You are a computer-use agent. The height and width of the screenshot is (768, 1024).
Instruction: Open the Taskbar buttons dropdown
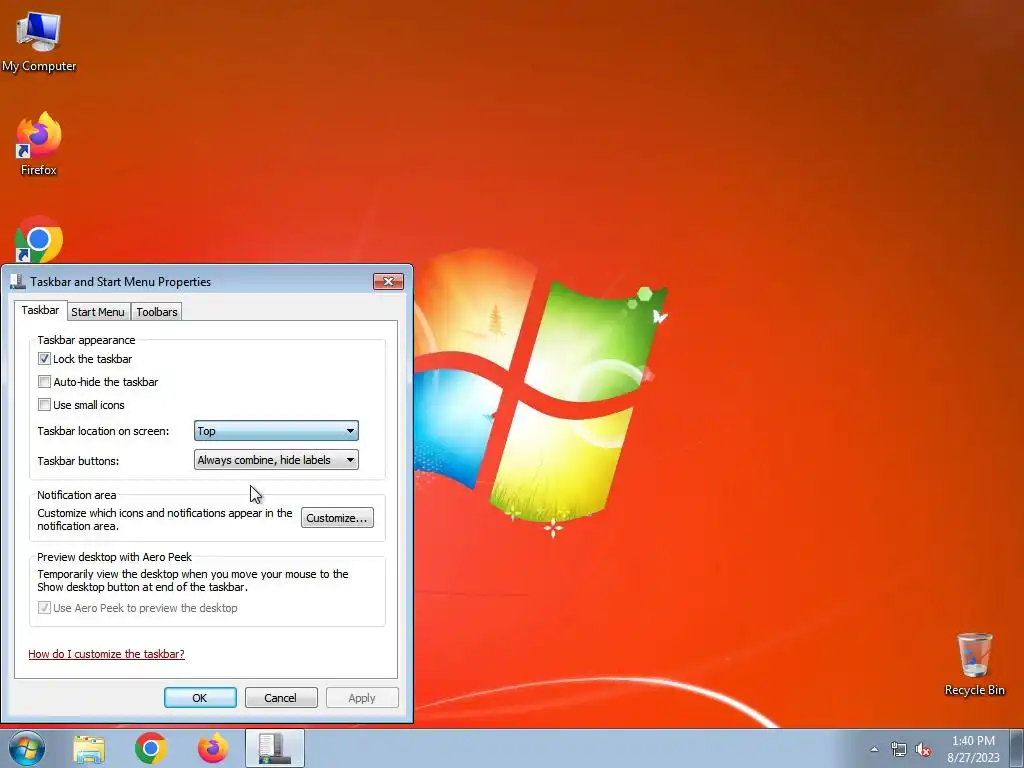pos(276,460)
